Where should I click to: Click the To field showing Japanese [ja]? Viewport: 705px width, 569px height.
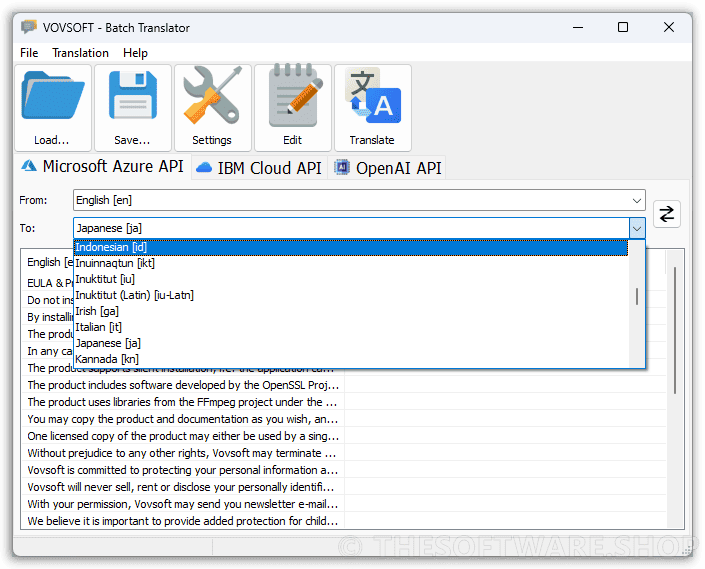coord(359,228)
